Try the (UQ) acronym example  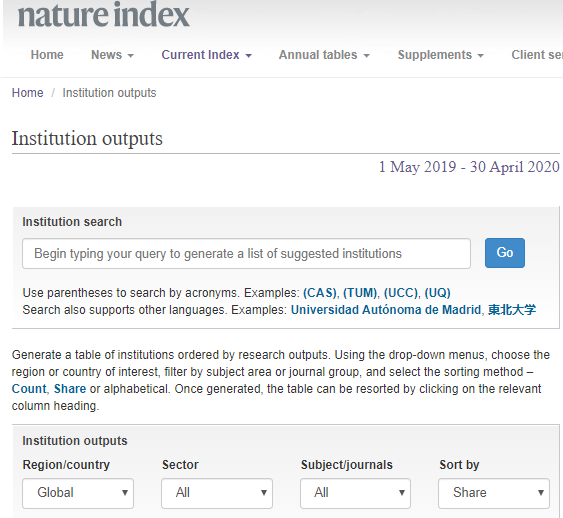tap(437, 293)
